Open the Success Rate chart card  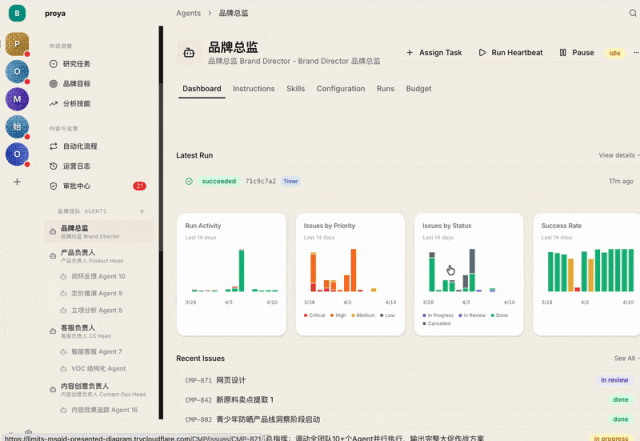(587, 274)
